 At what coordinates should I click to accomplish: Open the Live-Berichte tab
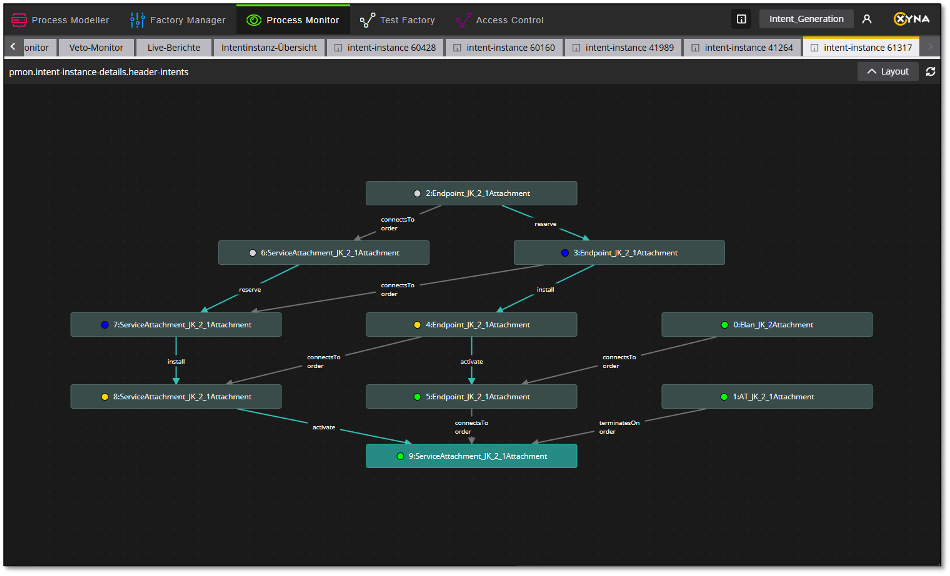click(x=173, y=47)
